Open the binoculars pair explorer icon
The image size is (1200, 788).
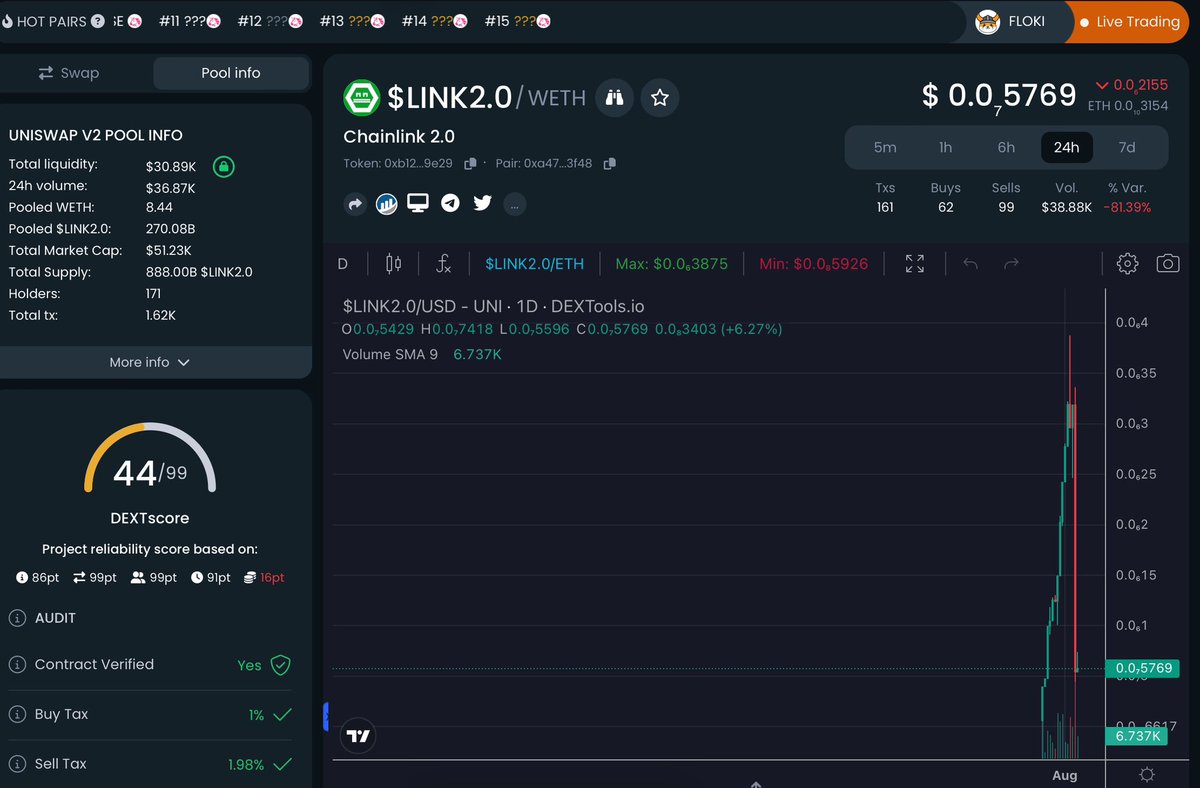coord(614,97)
